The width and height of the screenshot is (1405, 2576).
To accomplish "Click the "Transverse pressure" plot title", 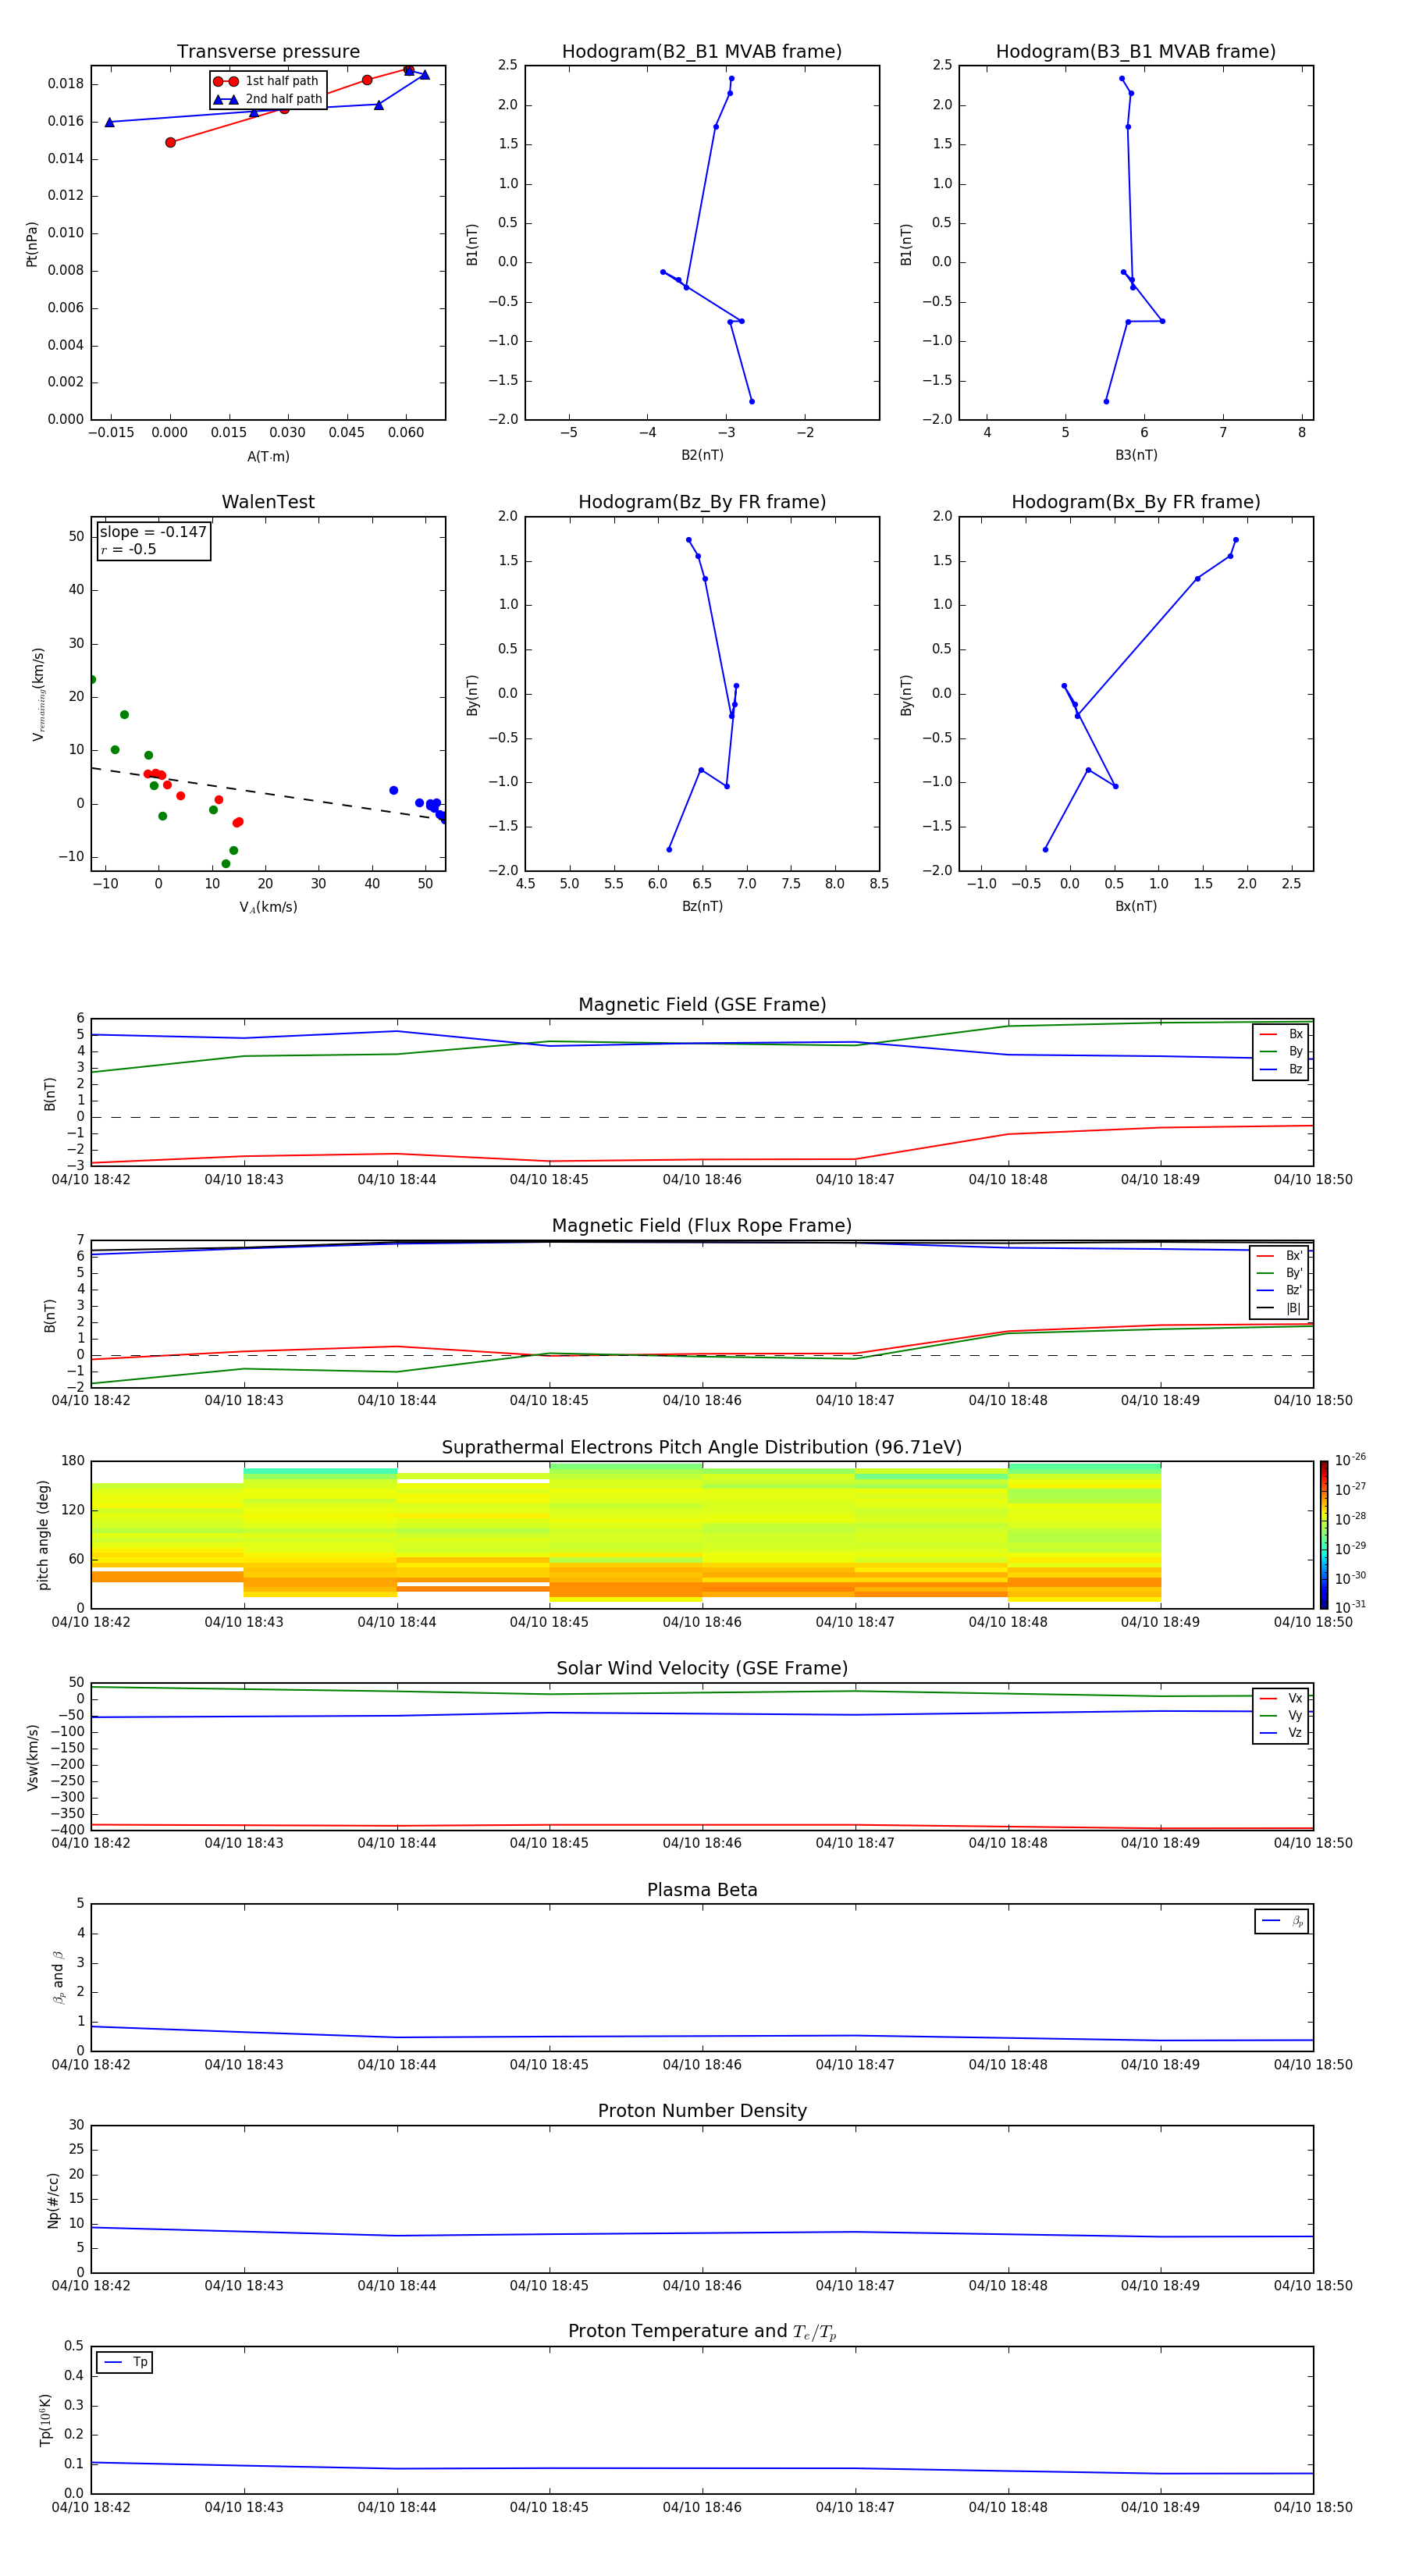I will (x=268, y=52).
